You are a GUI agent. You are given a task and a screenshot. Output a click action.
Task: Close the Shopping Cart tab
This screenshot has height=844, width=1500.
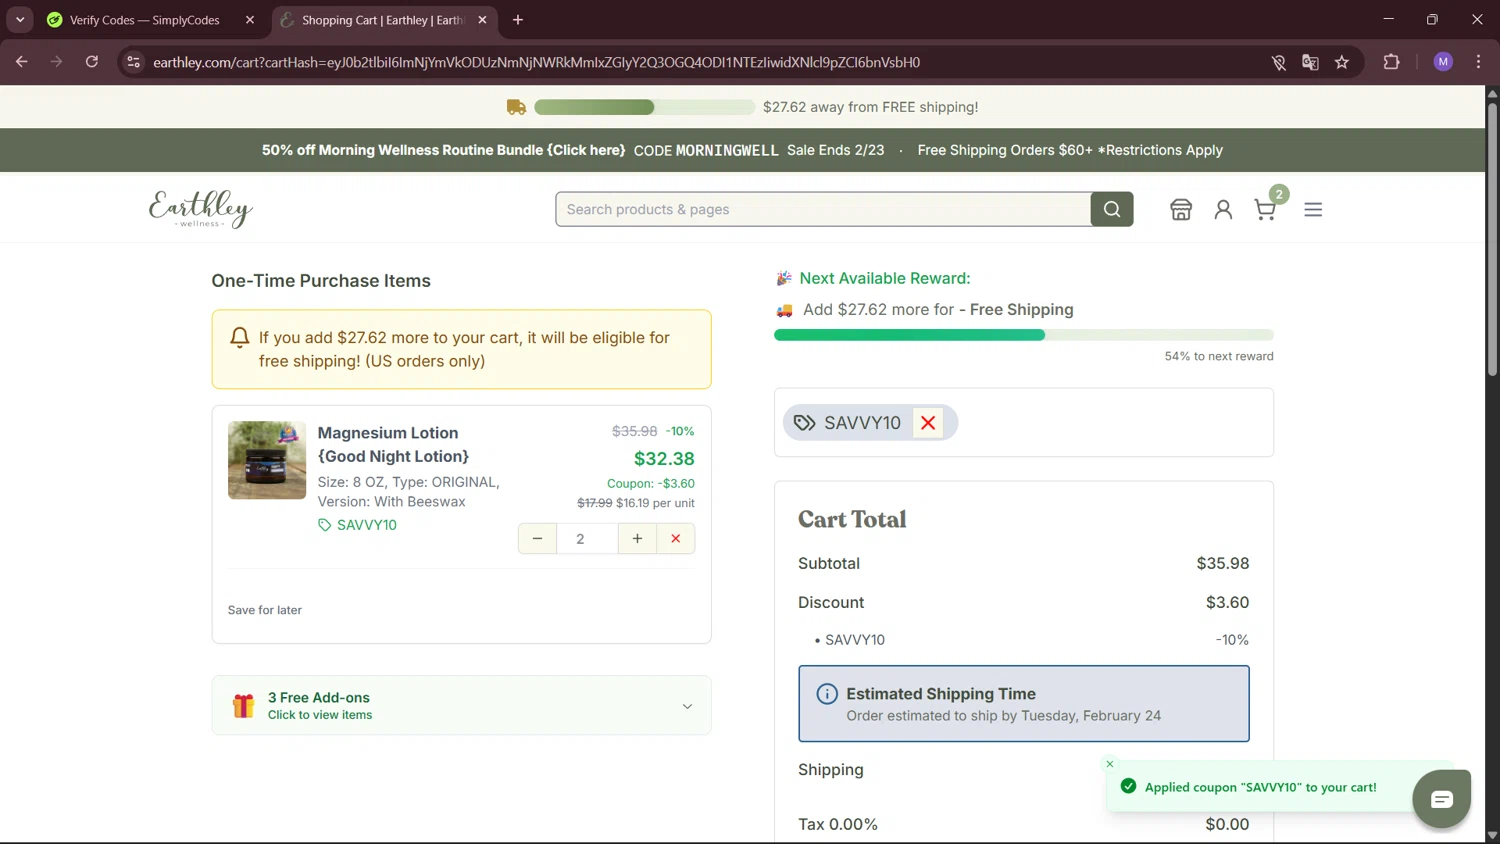(x=482, y=20)
